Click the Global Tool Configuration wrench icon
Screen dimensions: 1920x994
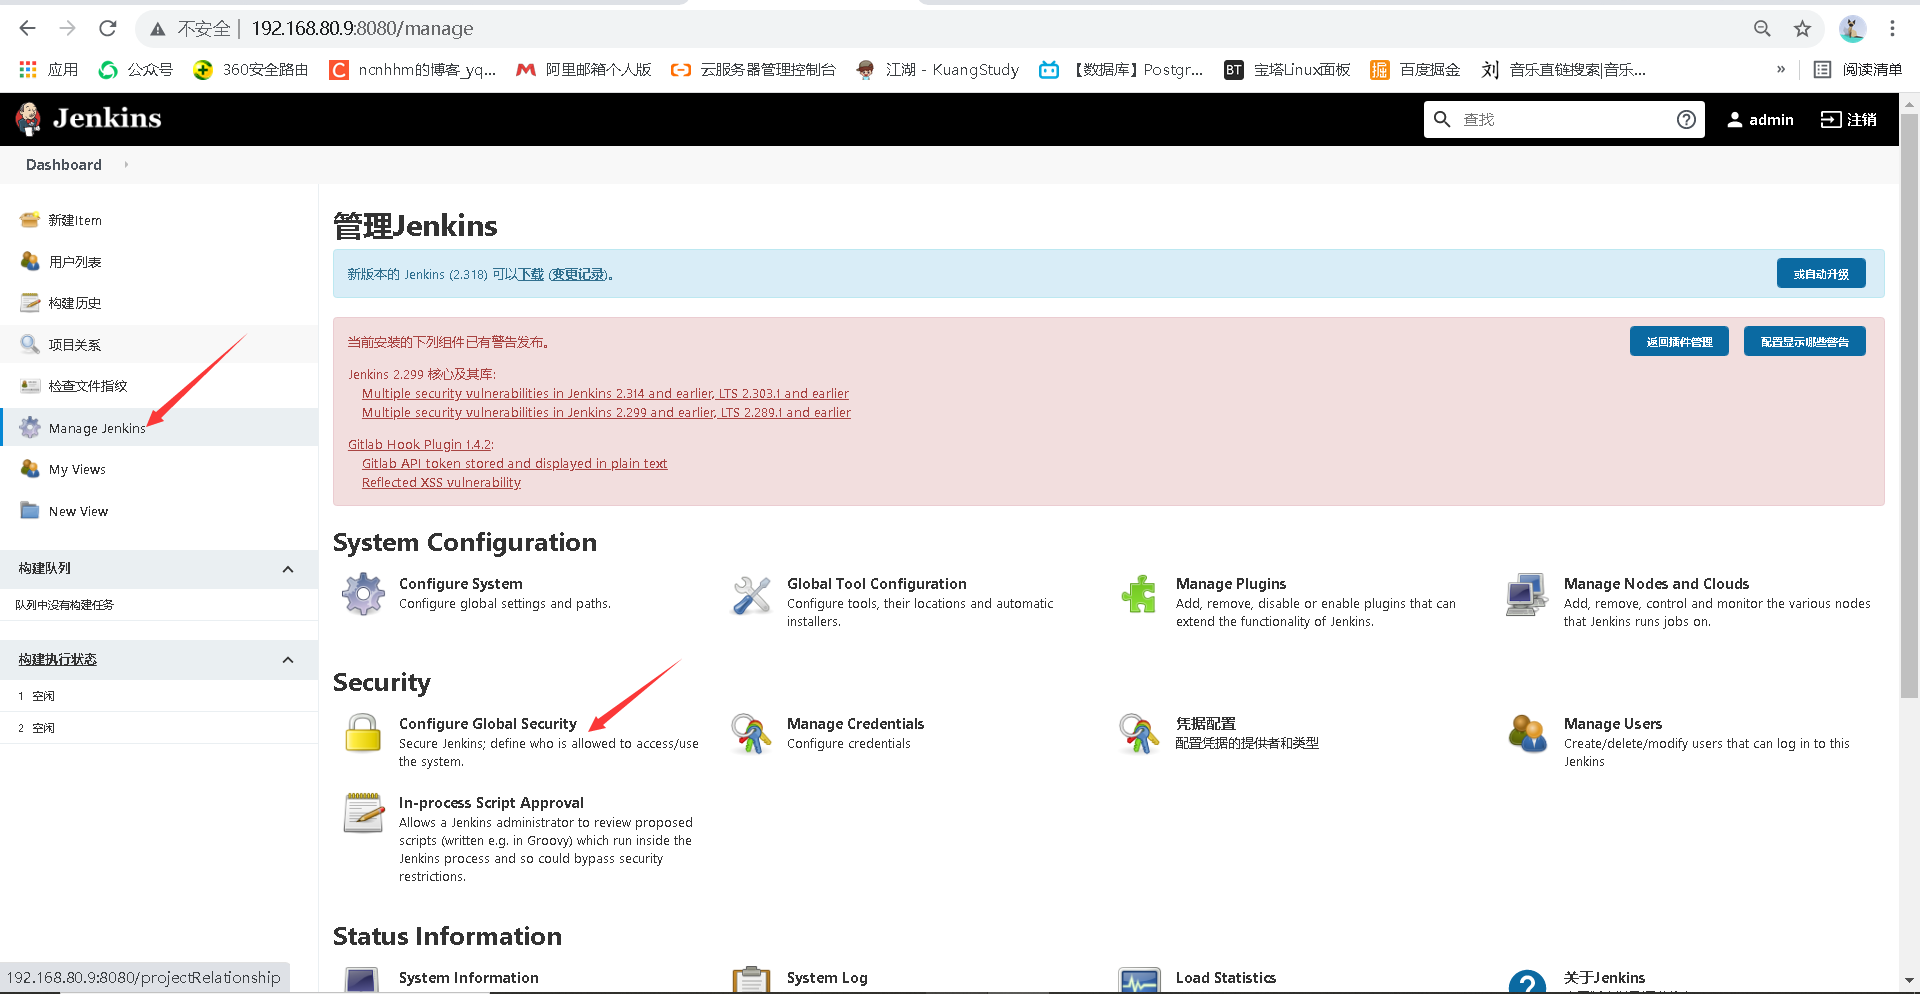(x=751, y=593)
